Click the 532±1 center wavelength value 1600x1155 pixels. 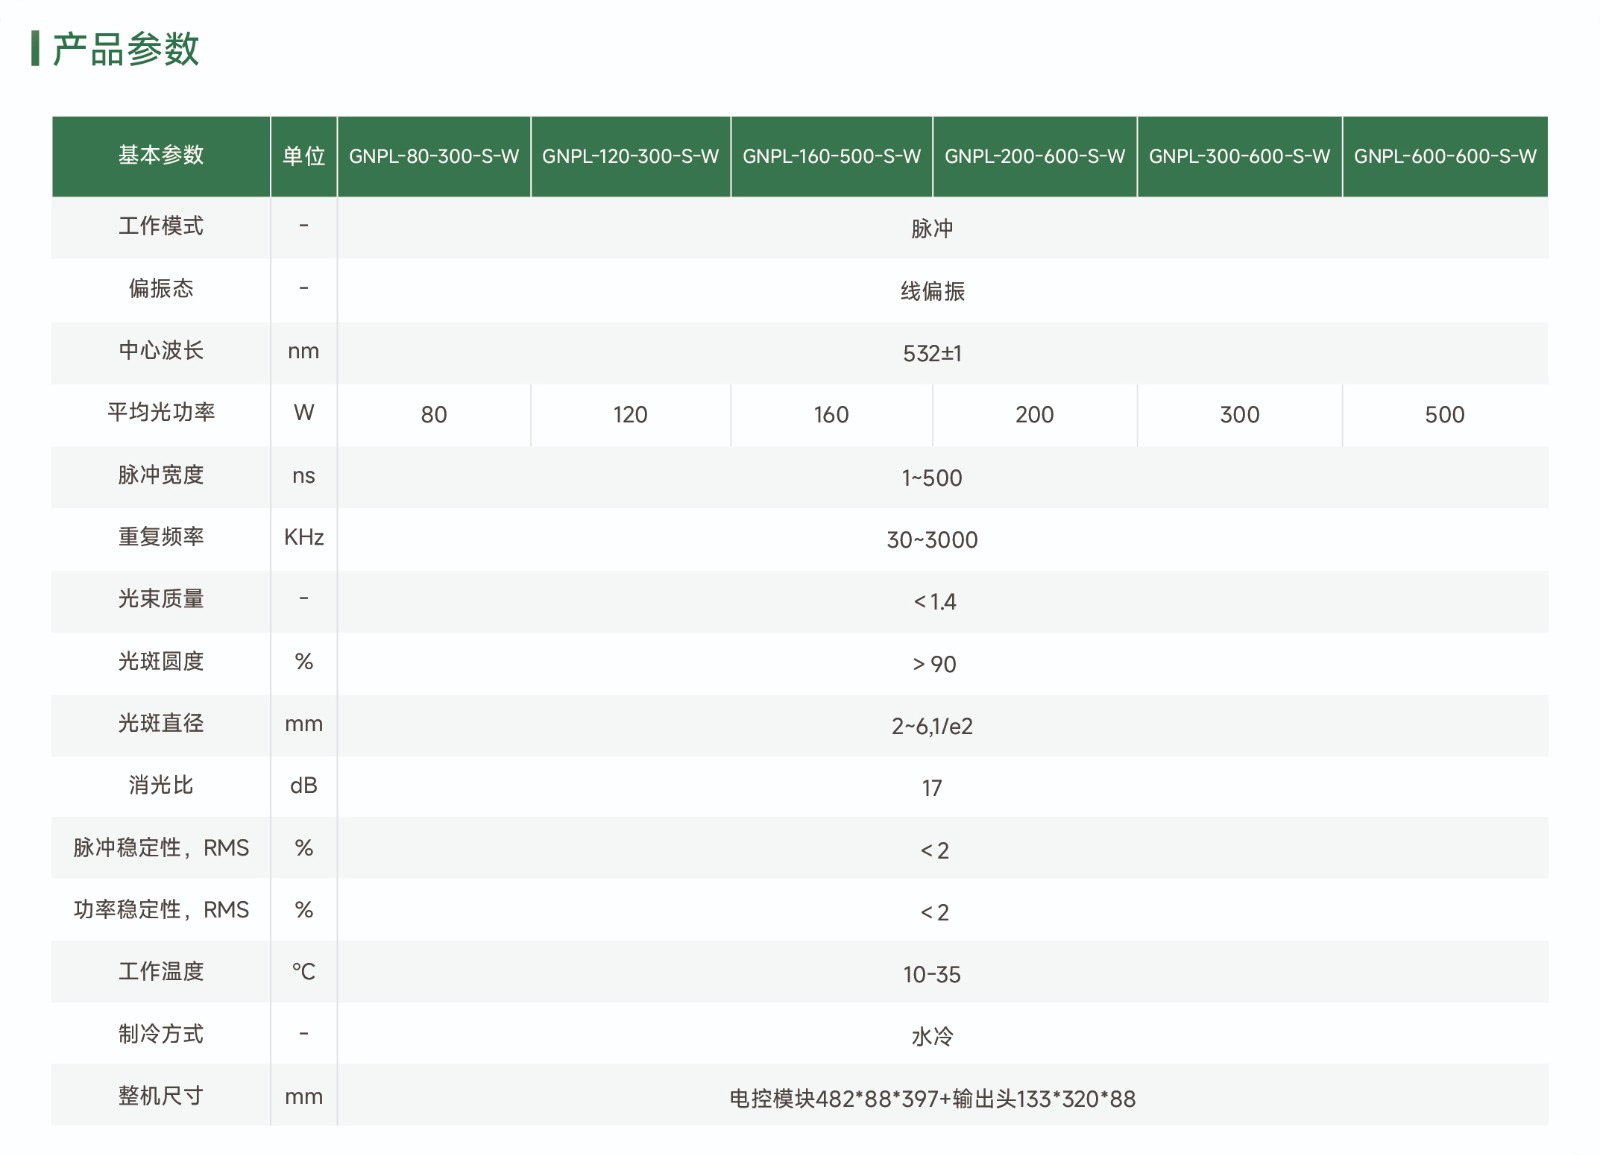(x=932, y=353)
